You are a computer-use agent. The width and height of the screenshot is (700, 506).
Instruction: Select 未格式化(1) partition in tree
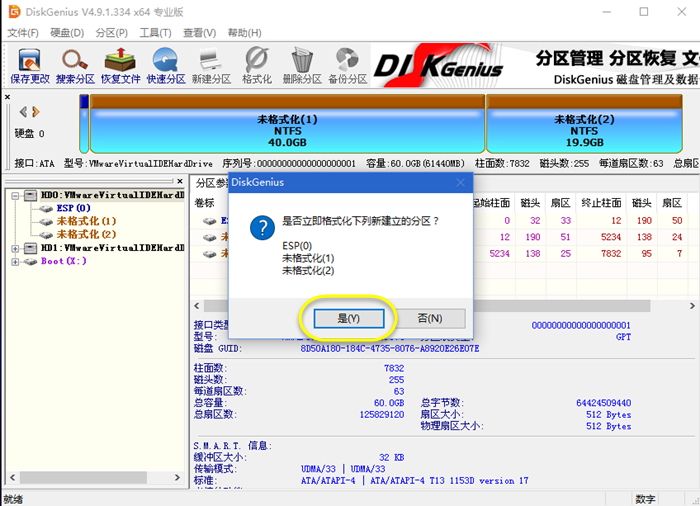pos(86,221)
